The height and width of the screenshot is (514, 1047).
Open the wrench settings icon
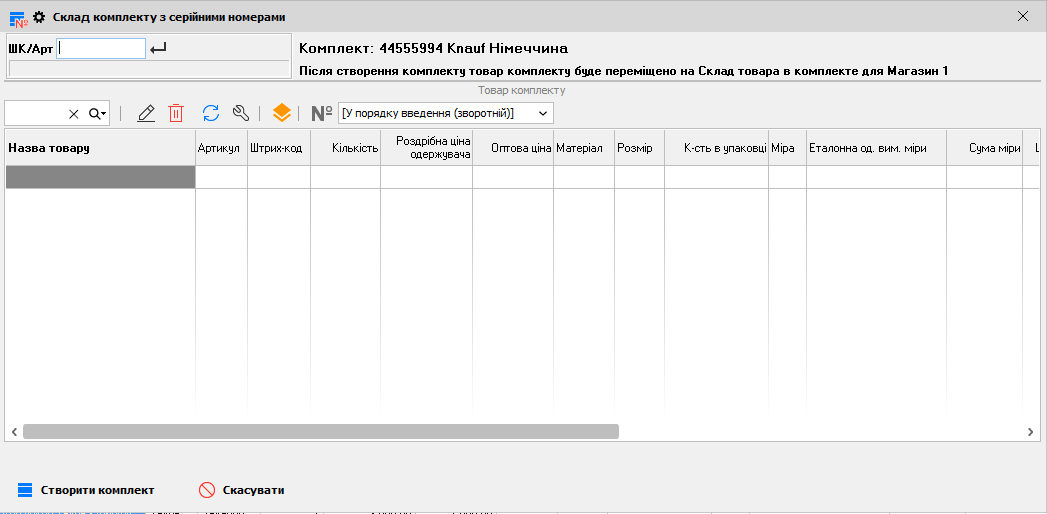[x=240, y=114]
